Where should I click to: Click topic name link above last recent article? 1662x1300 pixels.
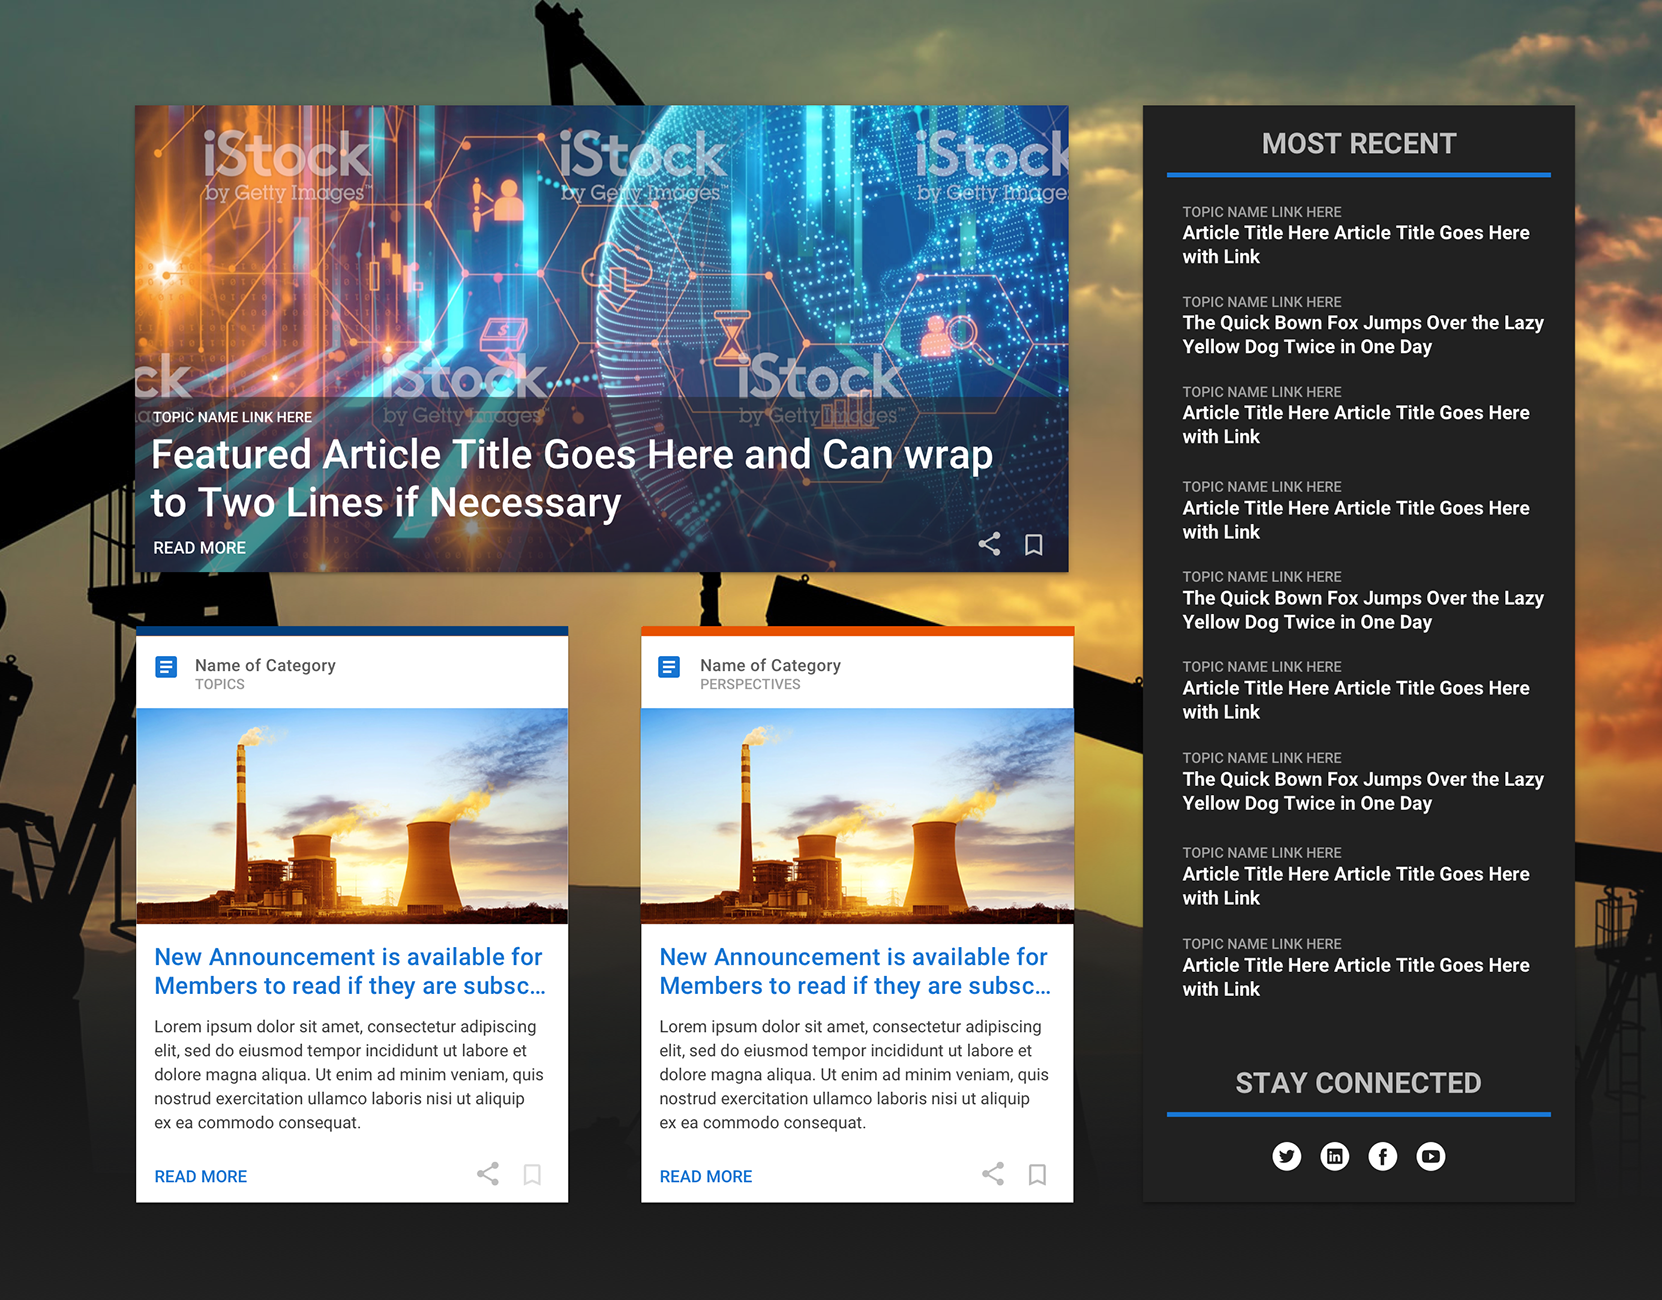pos(1262,944)
